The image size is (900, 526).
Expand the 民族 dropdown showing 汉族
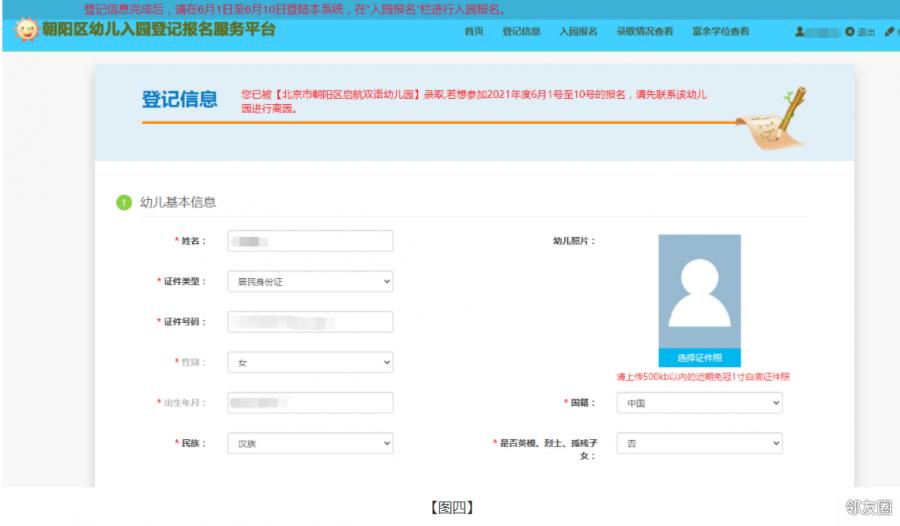click(x=311, y=443)
